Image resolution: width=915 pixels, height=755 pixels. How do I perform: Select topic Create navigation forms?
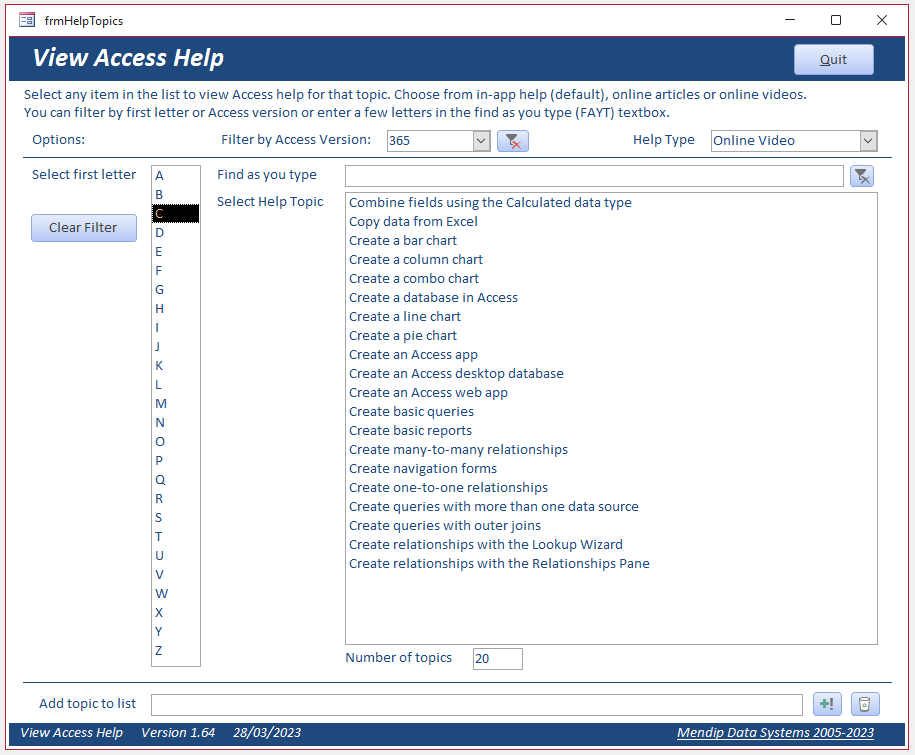(612, 469)
